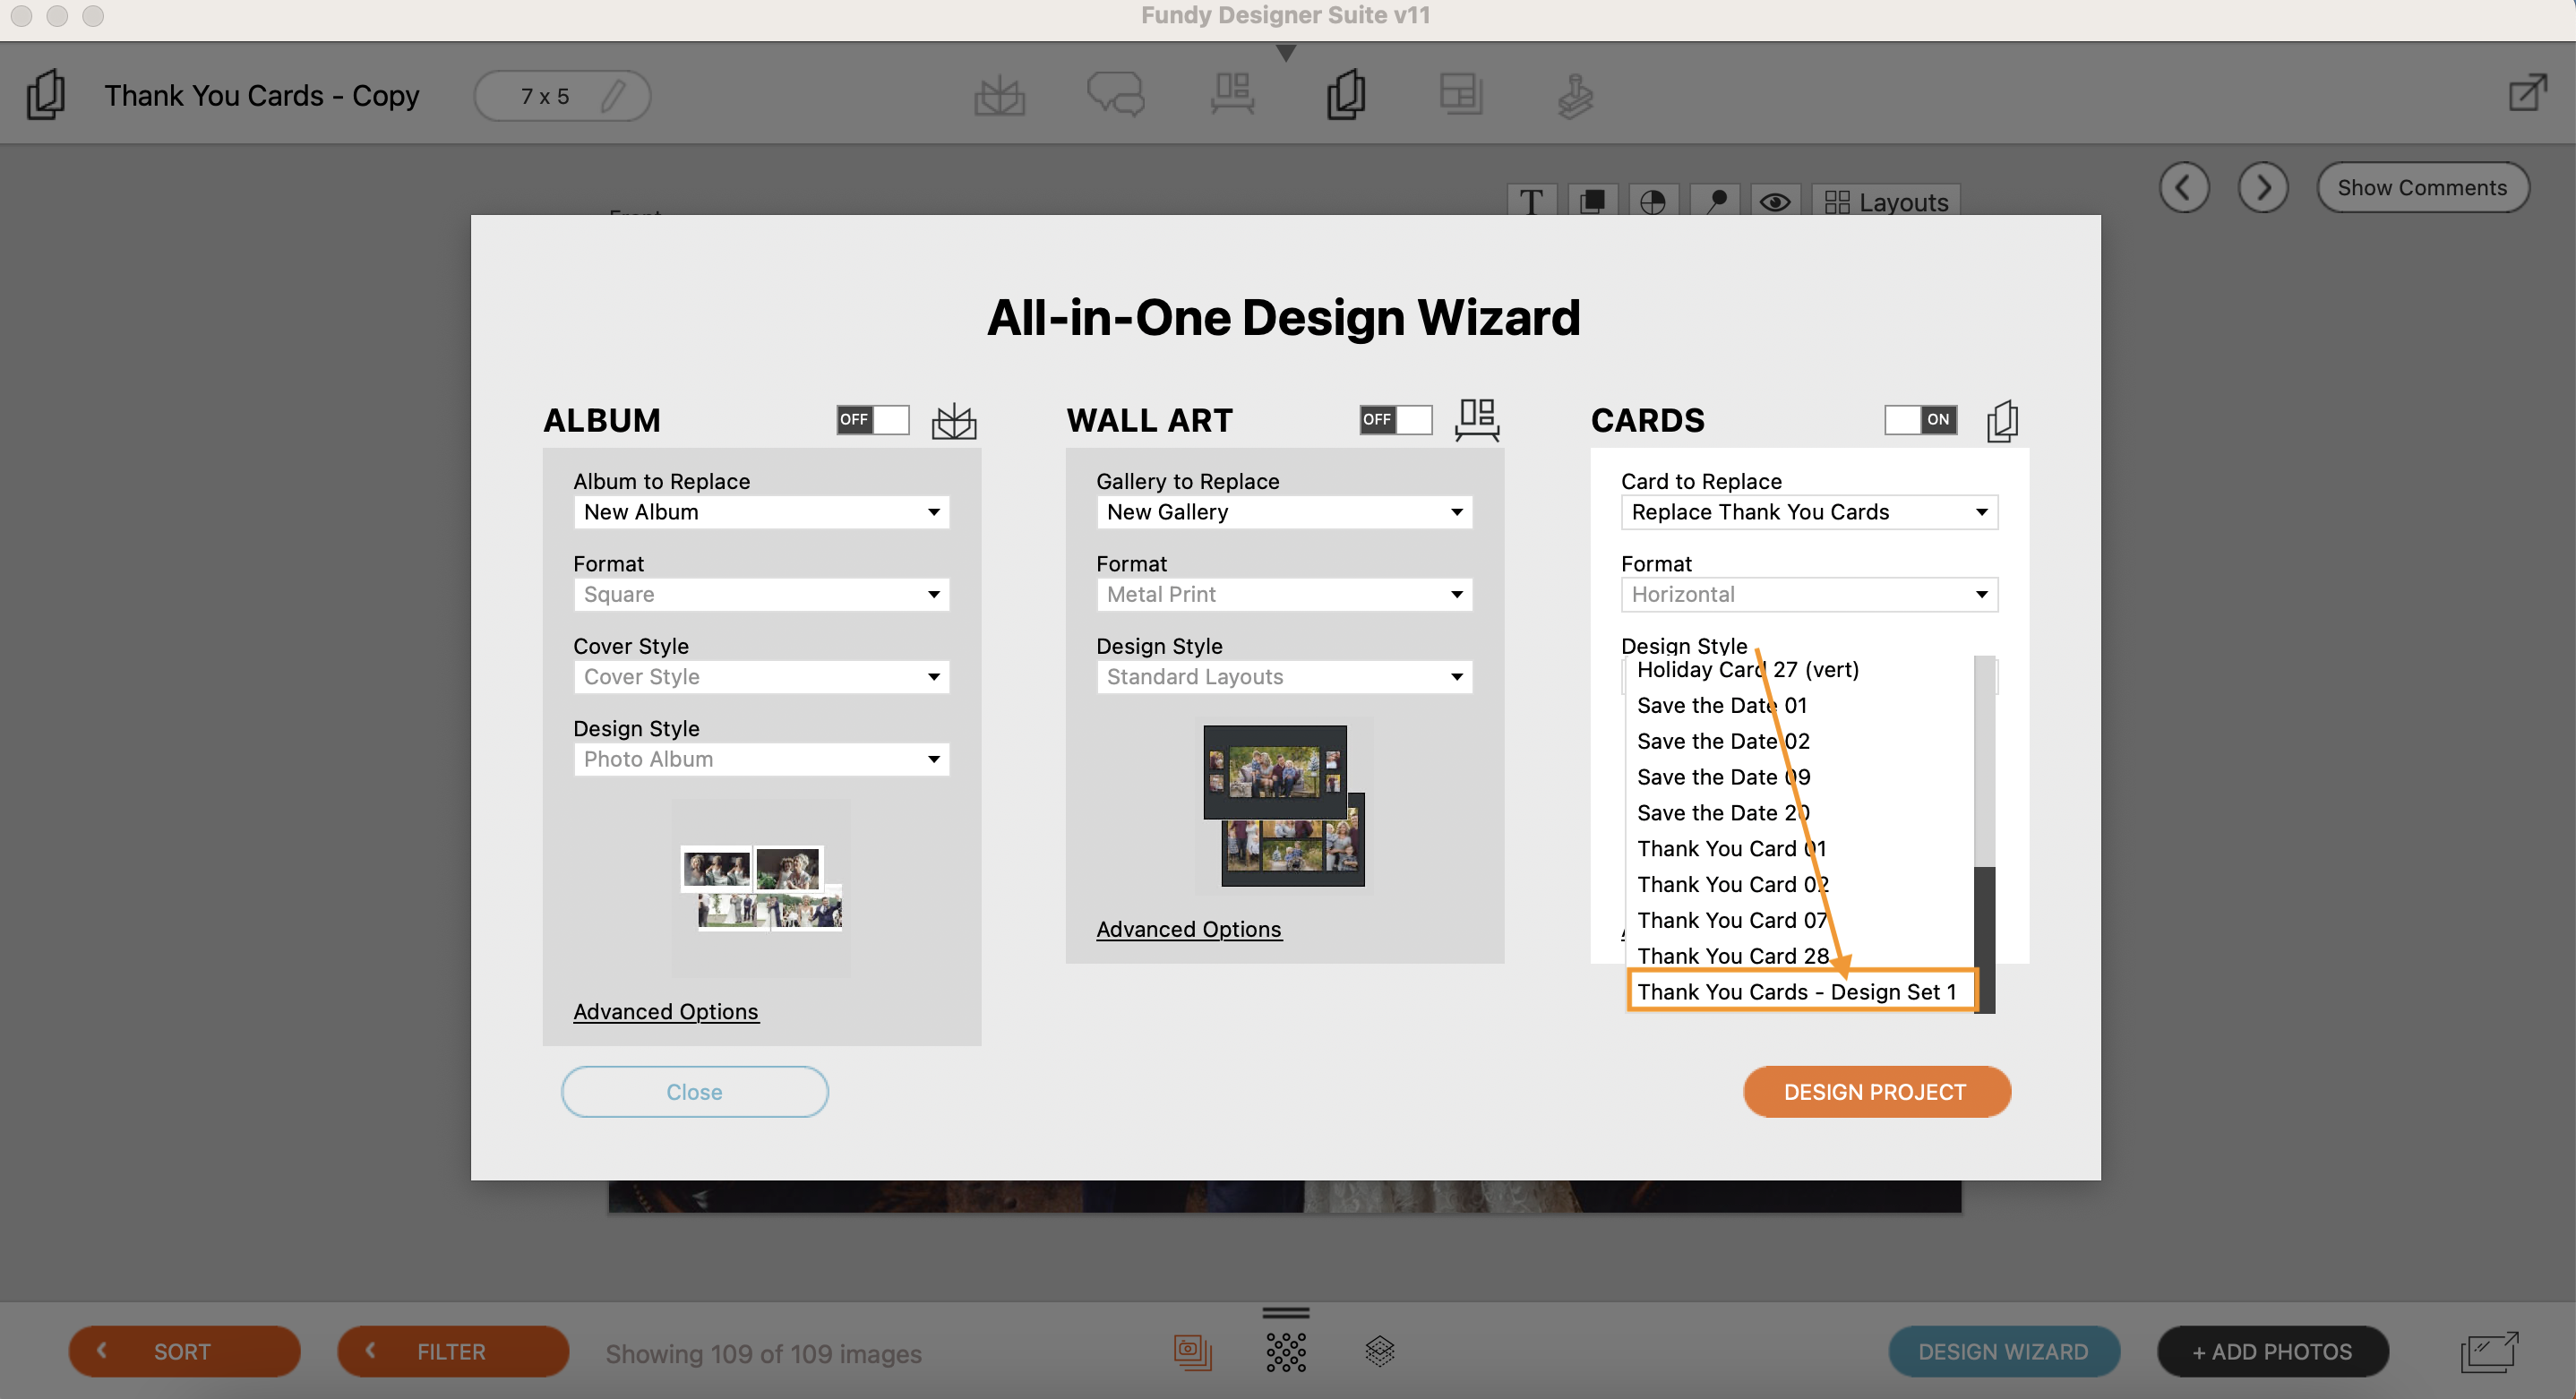
Task: Open the Photo Album design style dropdown
Action: point(761,759)
